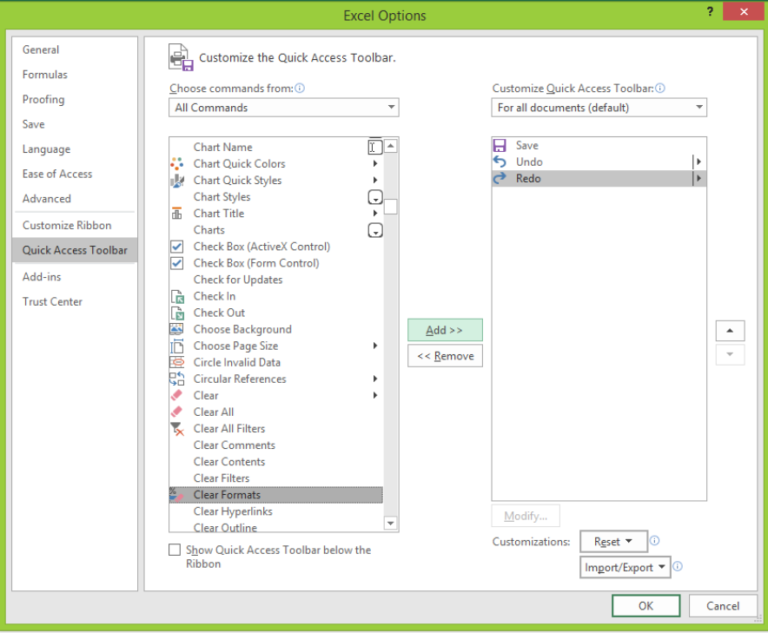Select Check Box (ActiveX Control) command
This screenshot has height=633, width=768.
261,247
